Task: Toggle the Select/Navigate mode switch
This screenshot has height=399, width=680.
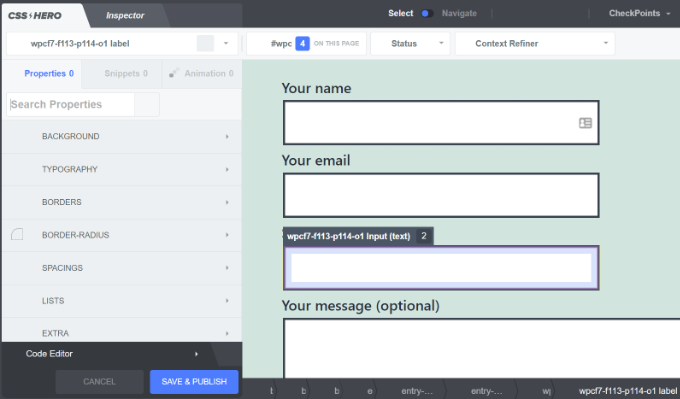Action: coord(427,13)
